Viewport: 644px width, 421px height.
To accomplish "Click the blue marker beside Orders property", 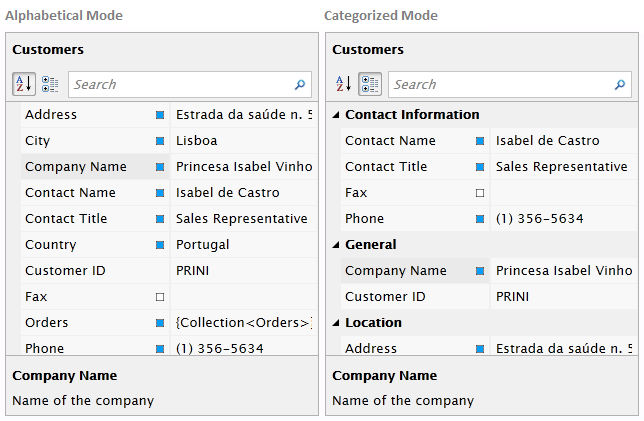I will (160, 323).
